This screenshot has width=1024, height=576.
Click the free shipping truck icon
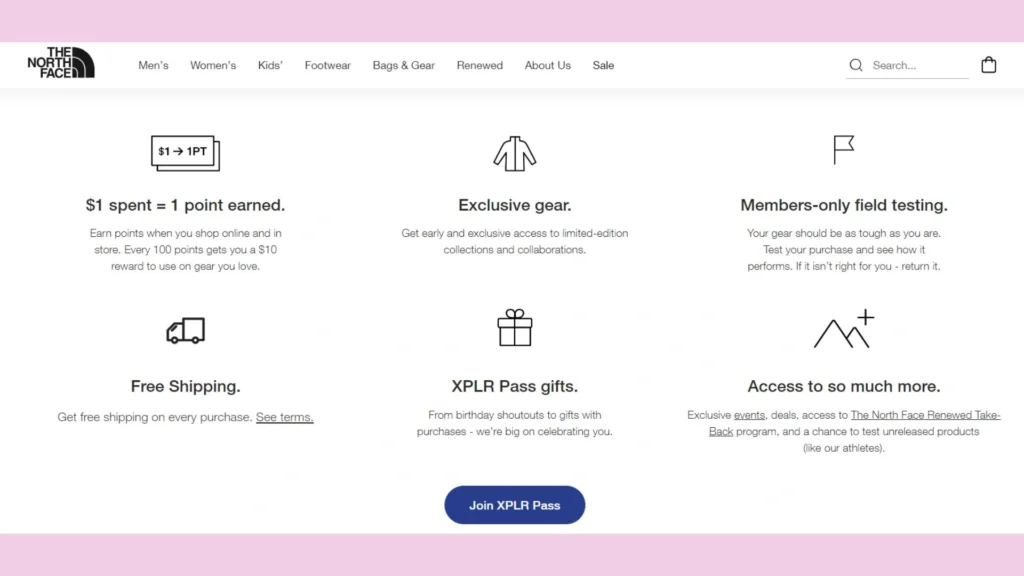[x=185, y=331]
